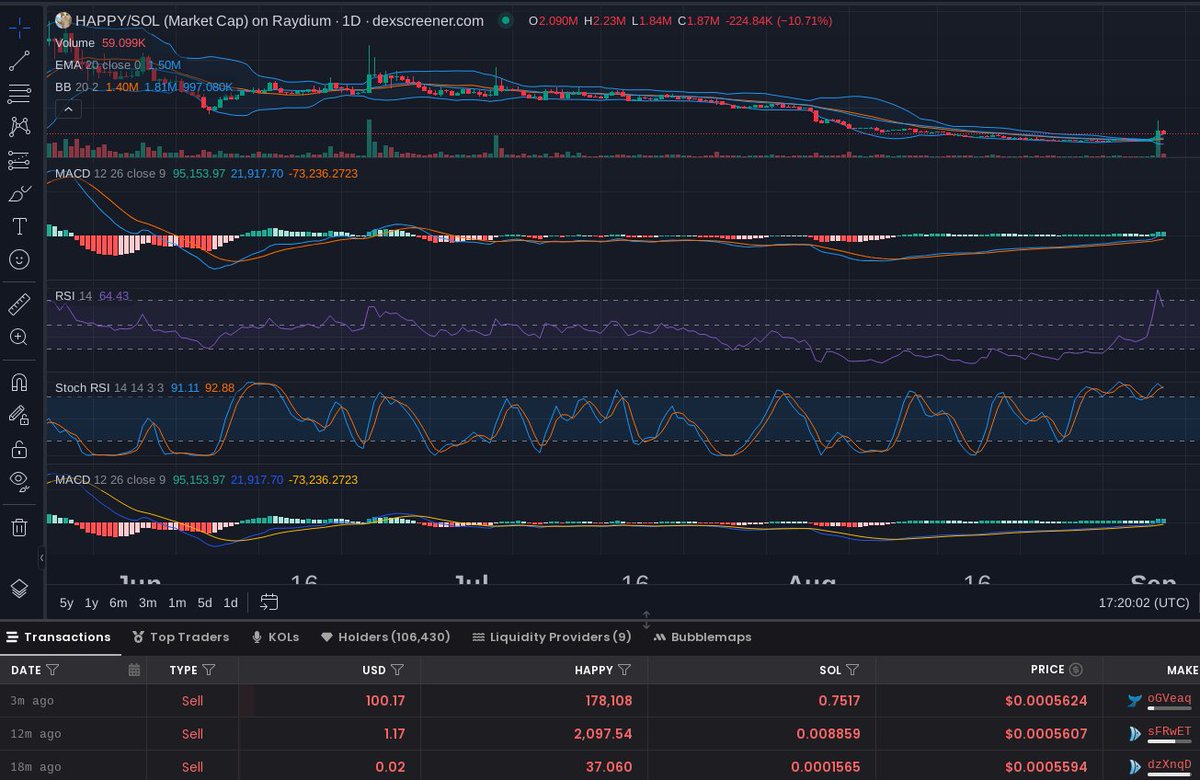Collapse the indicator legend with chevron
The image size is (1200, 780).
67,109
